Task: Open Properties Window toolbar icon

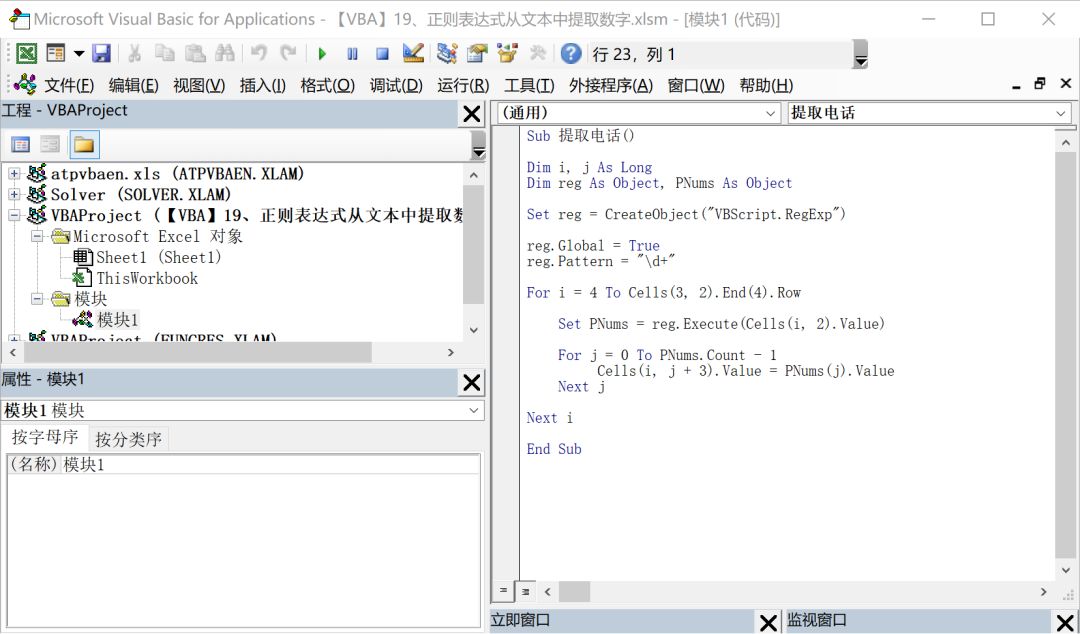Action: 477,54
